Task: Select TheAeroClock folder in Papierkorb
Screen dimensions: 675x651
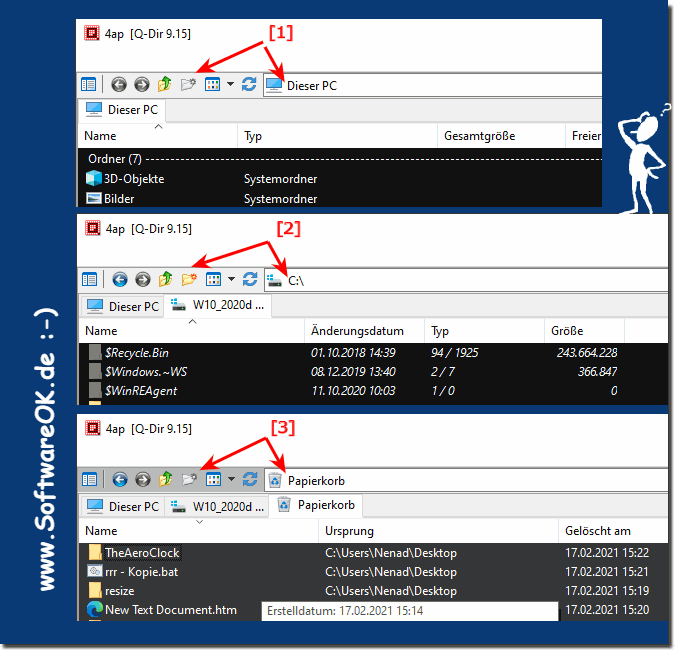Action: coord(134,553)
